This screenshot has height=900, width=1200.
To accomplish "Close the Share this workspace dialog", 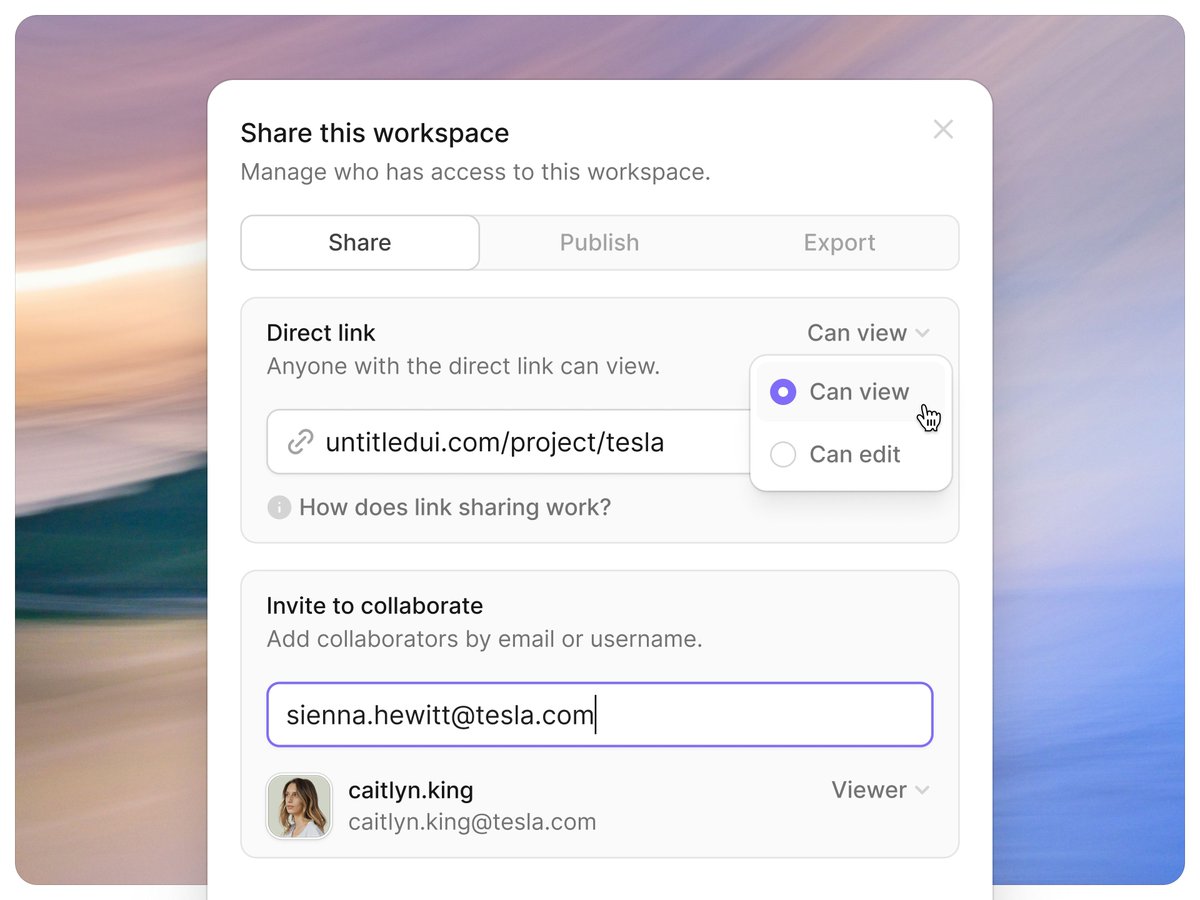I will click(x=943, y=129).
